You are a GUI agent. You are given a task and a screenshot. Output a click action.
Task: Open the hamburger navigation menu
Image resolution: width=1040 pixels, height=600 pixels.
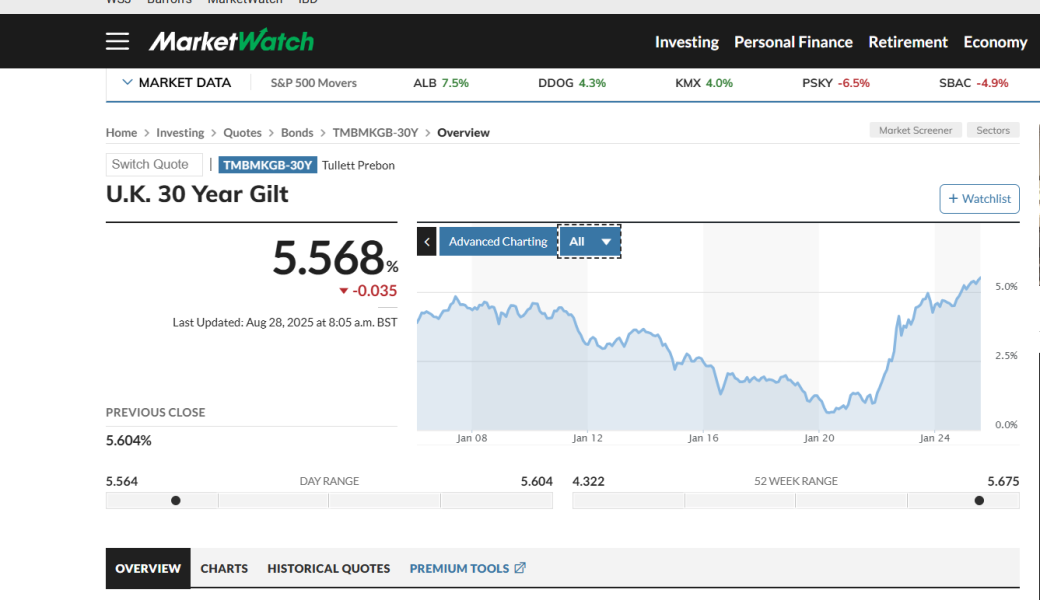coord(117,41)
